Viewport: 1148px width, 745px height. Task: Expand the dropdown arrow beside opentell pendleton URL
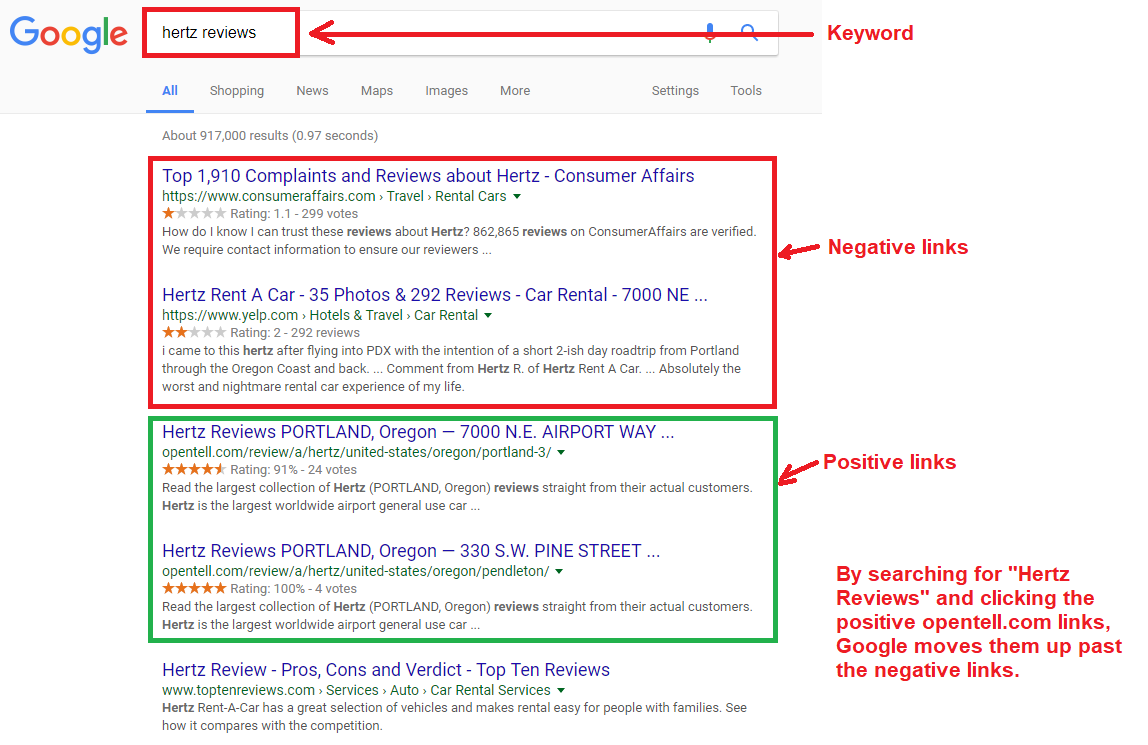pos(559,572)
